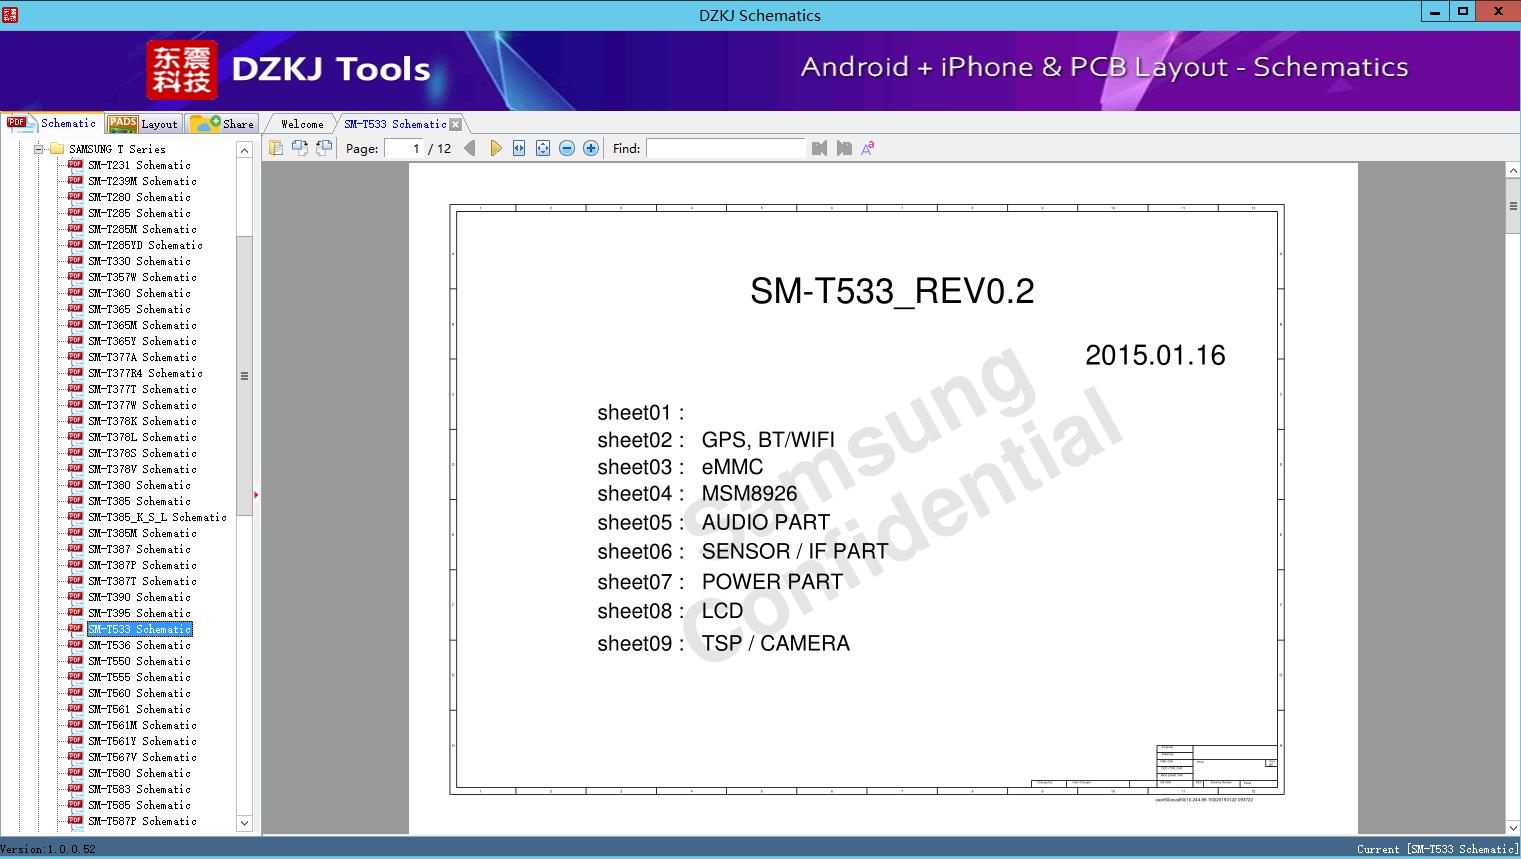Click the sheet04 MSM8926 entry on page
Image resolution: width=1521 pixels, height=859 pixels.
697,494
